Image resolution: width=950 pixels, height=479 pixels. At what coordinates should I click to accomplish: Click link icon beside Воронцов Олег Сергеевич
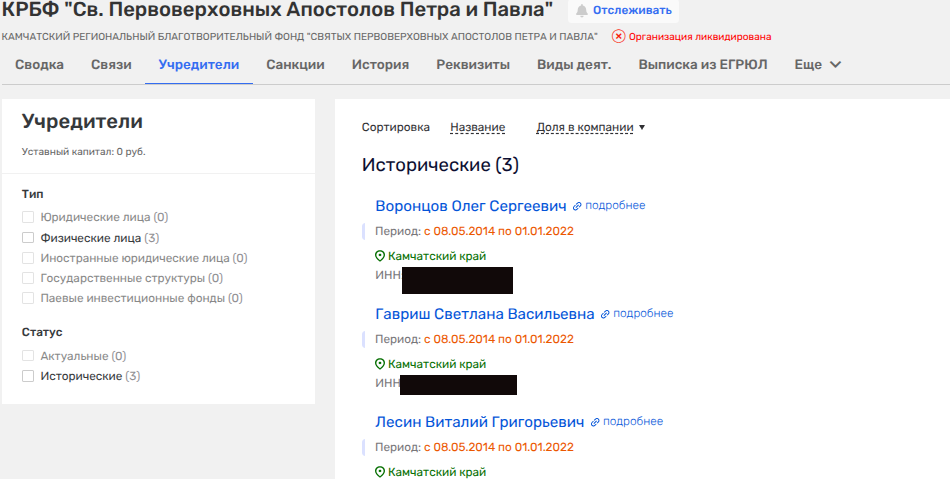577,206
